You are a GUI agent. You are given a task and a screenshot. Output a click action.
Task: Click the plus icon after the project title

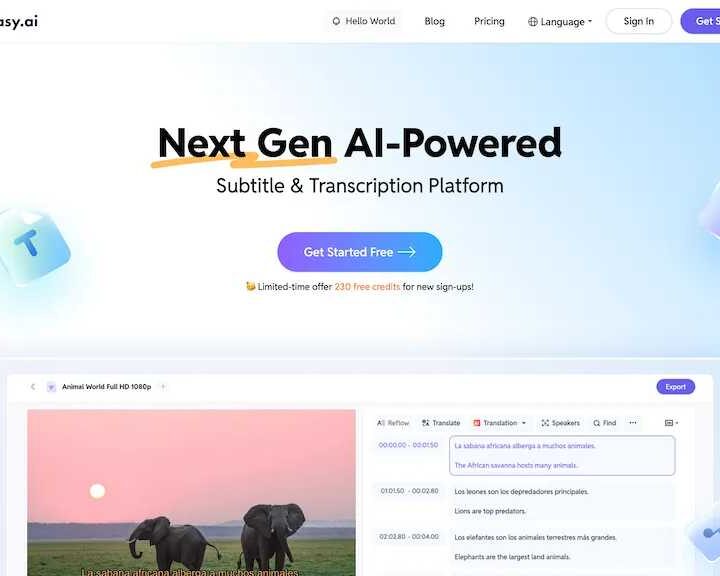(x=163, y=387)
